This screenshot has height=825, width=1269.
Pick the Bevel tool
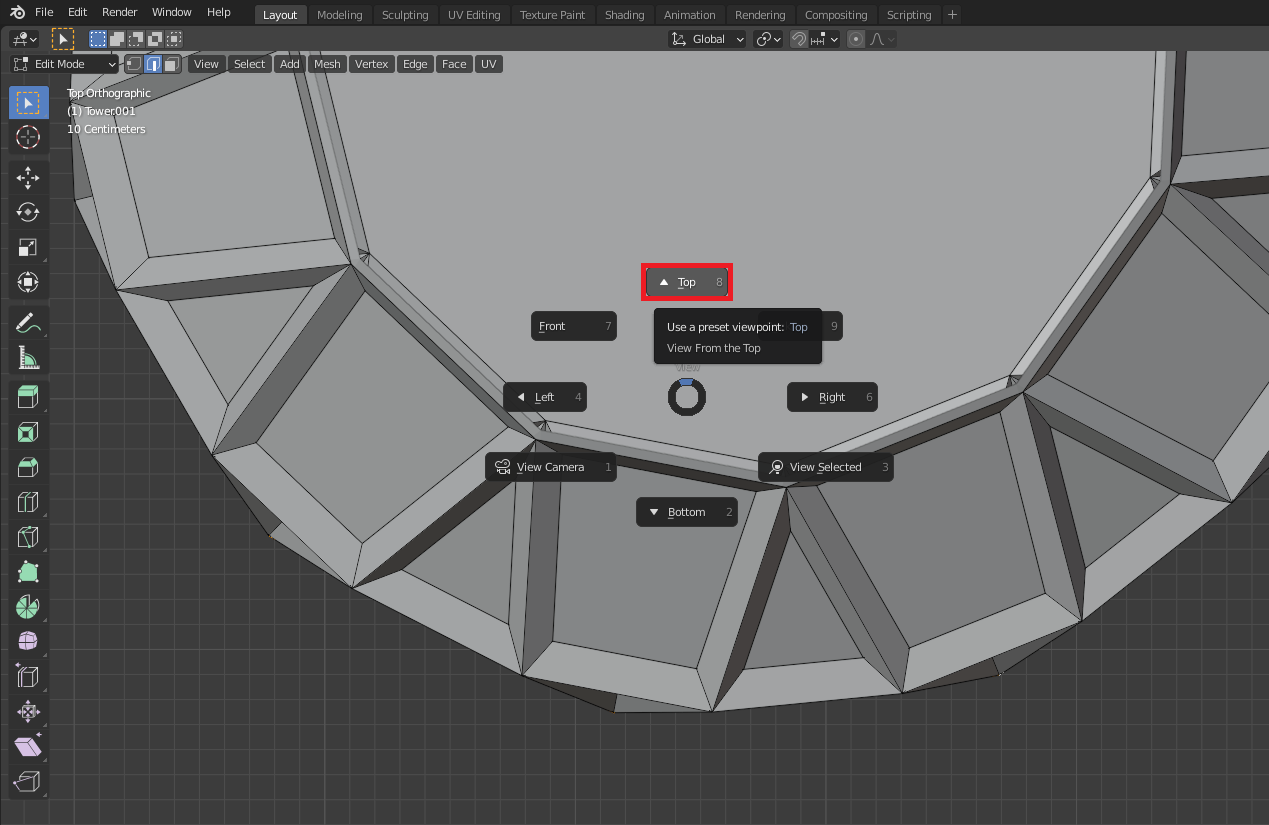coord(28,467)
